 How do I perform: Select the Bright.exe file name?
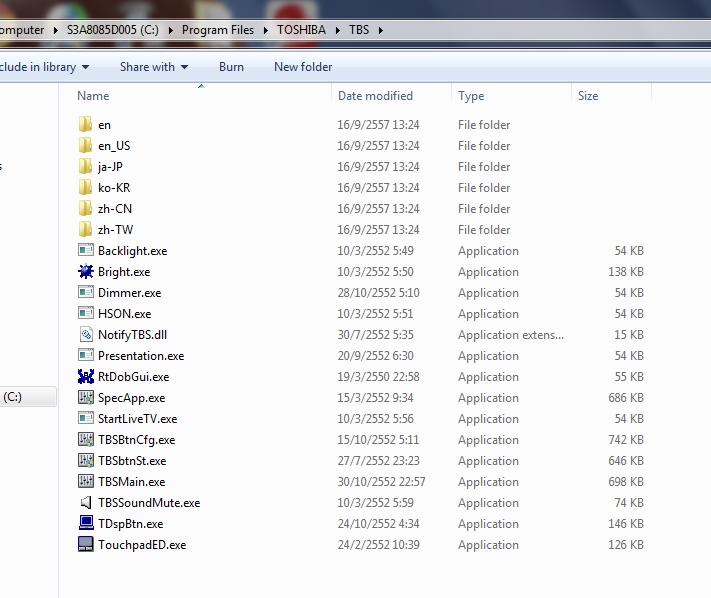tap(124, 272)
